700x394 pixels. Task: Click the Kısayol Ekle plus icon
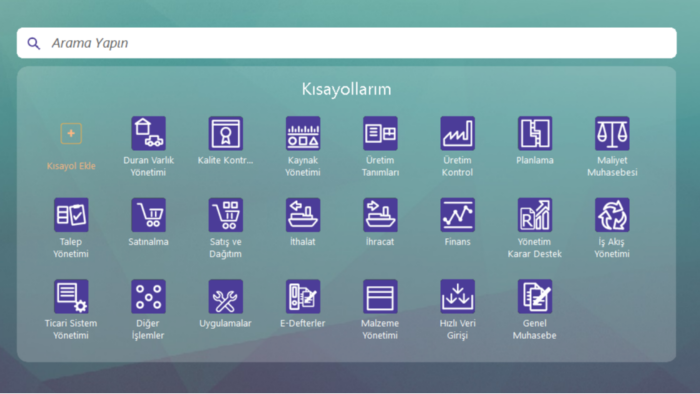(71, 133)
